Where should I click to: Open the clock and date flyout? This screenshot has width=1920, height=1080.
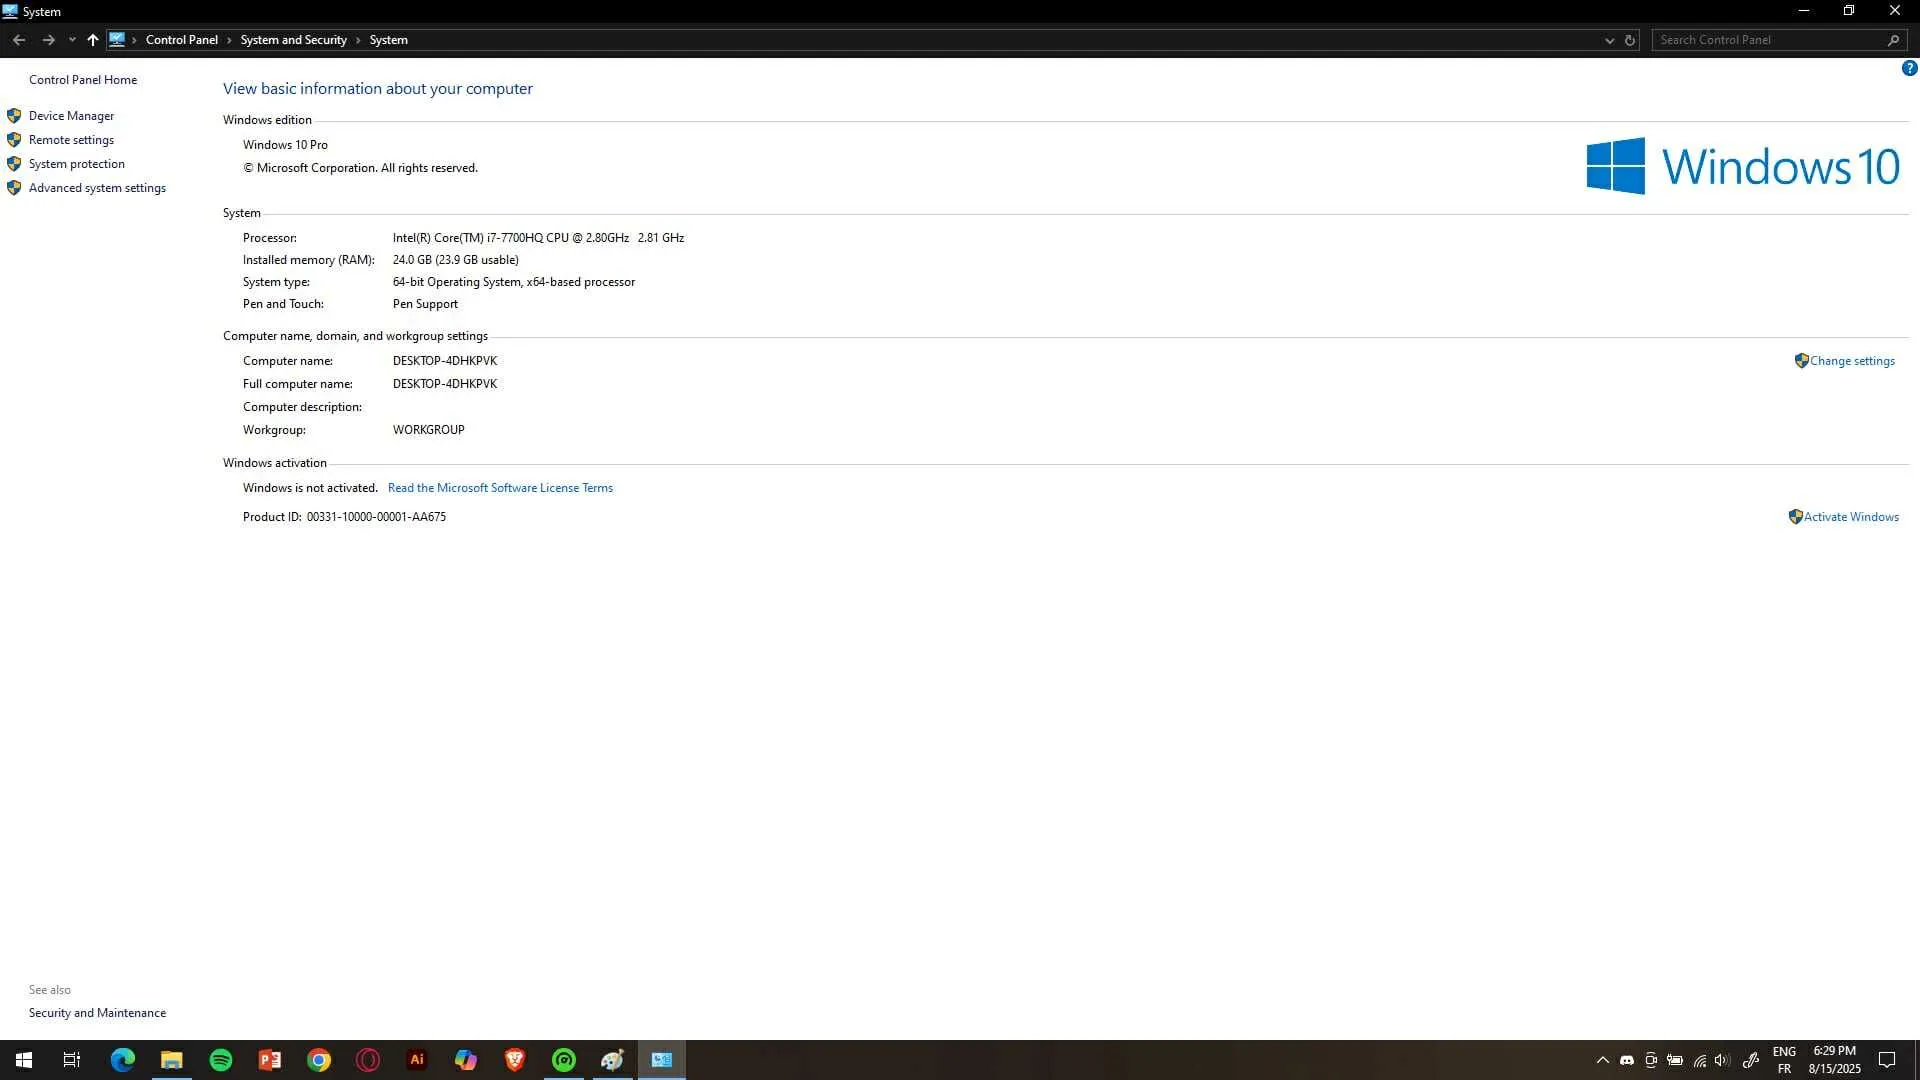tap(1835, 1060)
